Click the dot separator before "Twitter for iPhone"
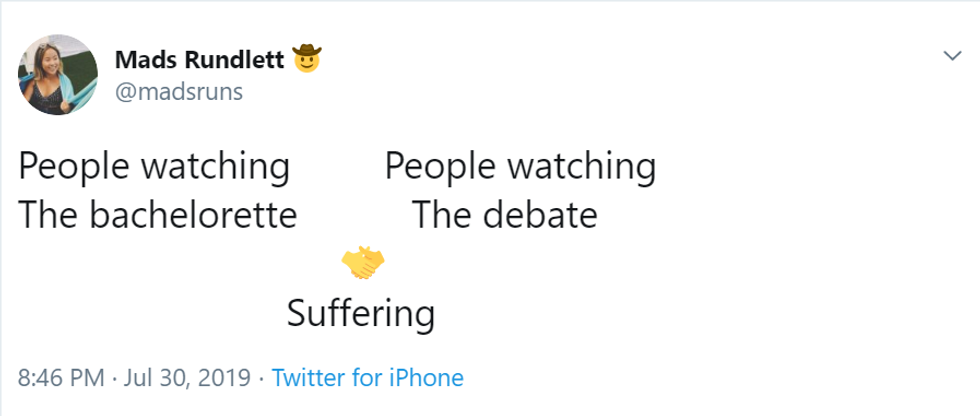Viewport: 980px width, 416px height. 260,378
